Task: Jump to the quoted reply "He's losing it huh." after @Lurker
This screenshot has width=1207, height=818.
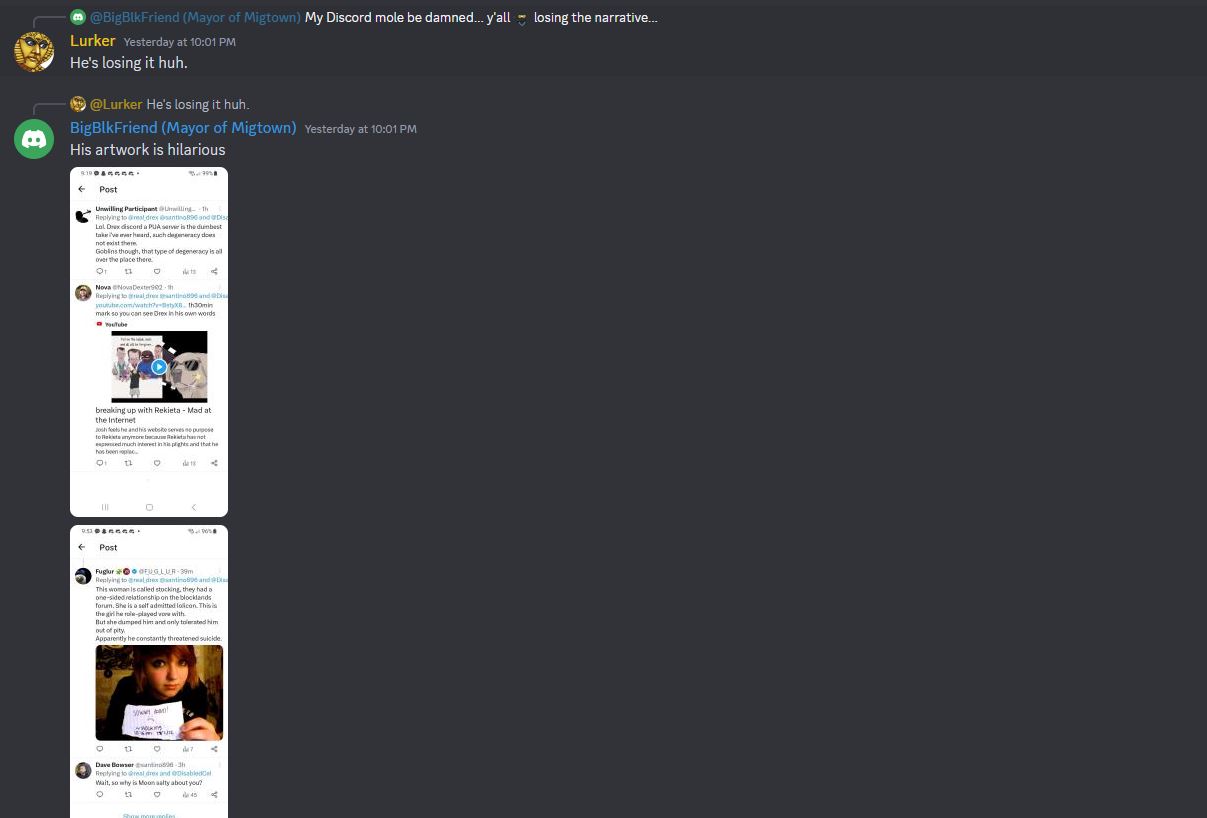Action: pos(198,105)
